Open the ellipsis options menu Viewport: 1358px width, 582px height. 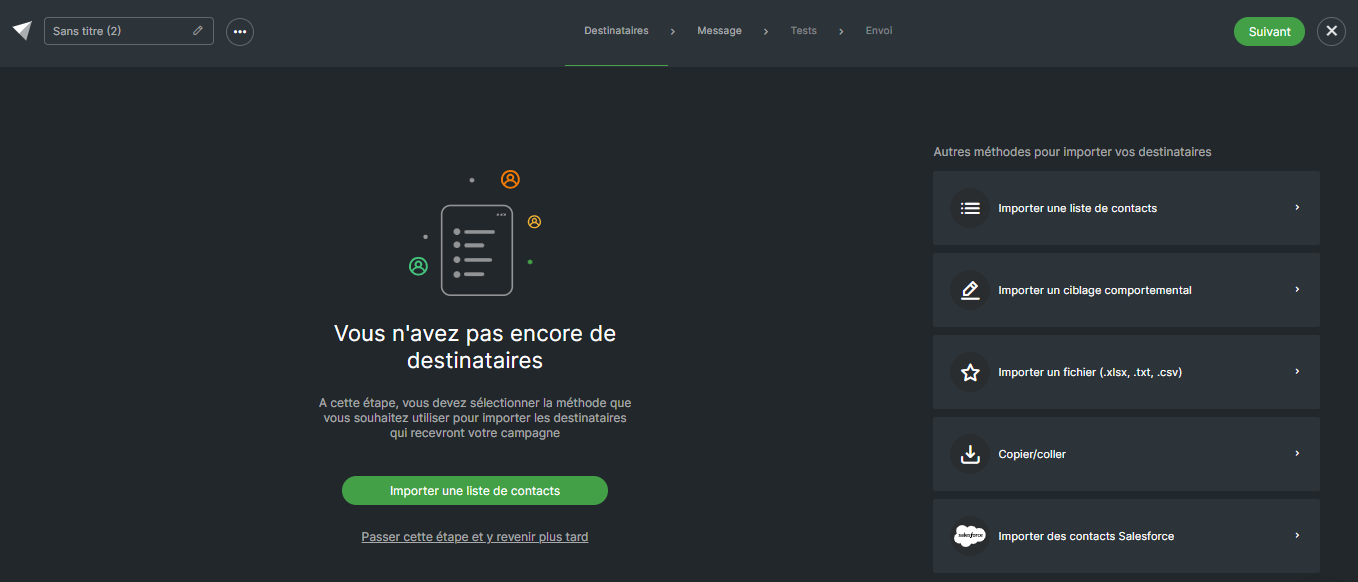click(x=239, y=31)
